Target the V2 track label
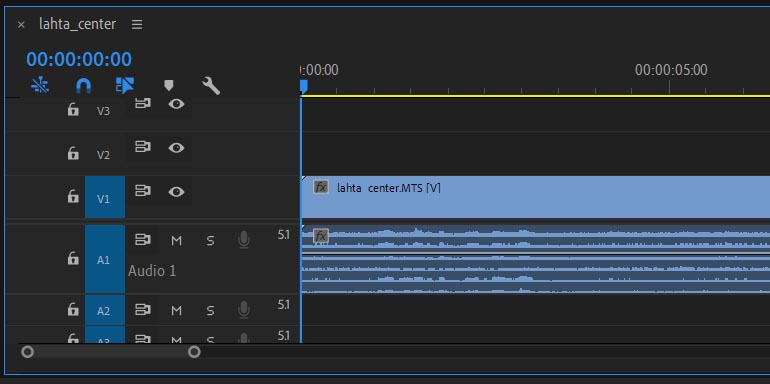Screen dimensions: 770x384 (x=103, y=155)
